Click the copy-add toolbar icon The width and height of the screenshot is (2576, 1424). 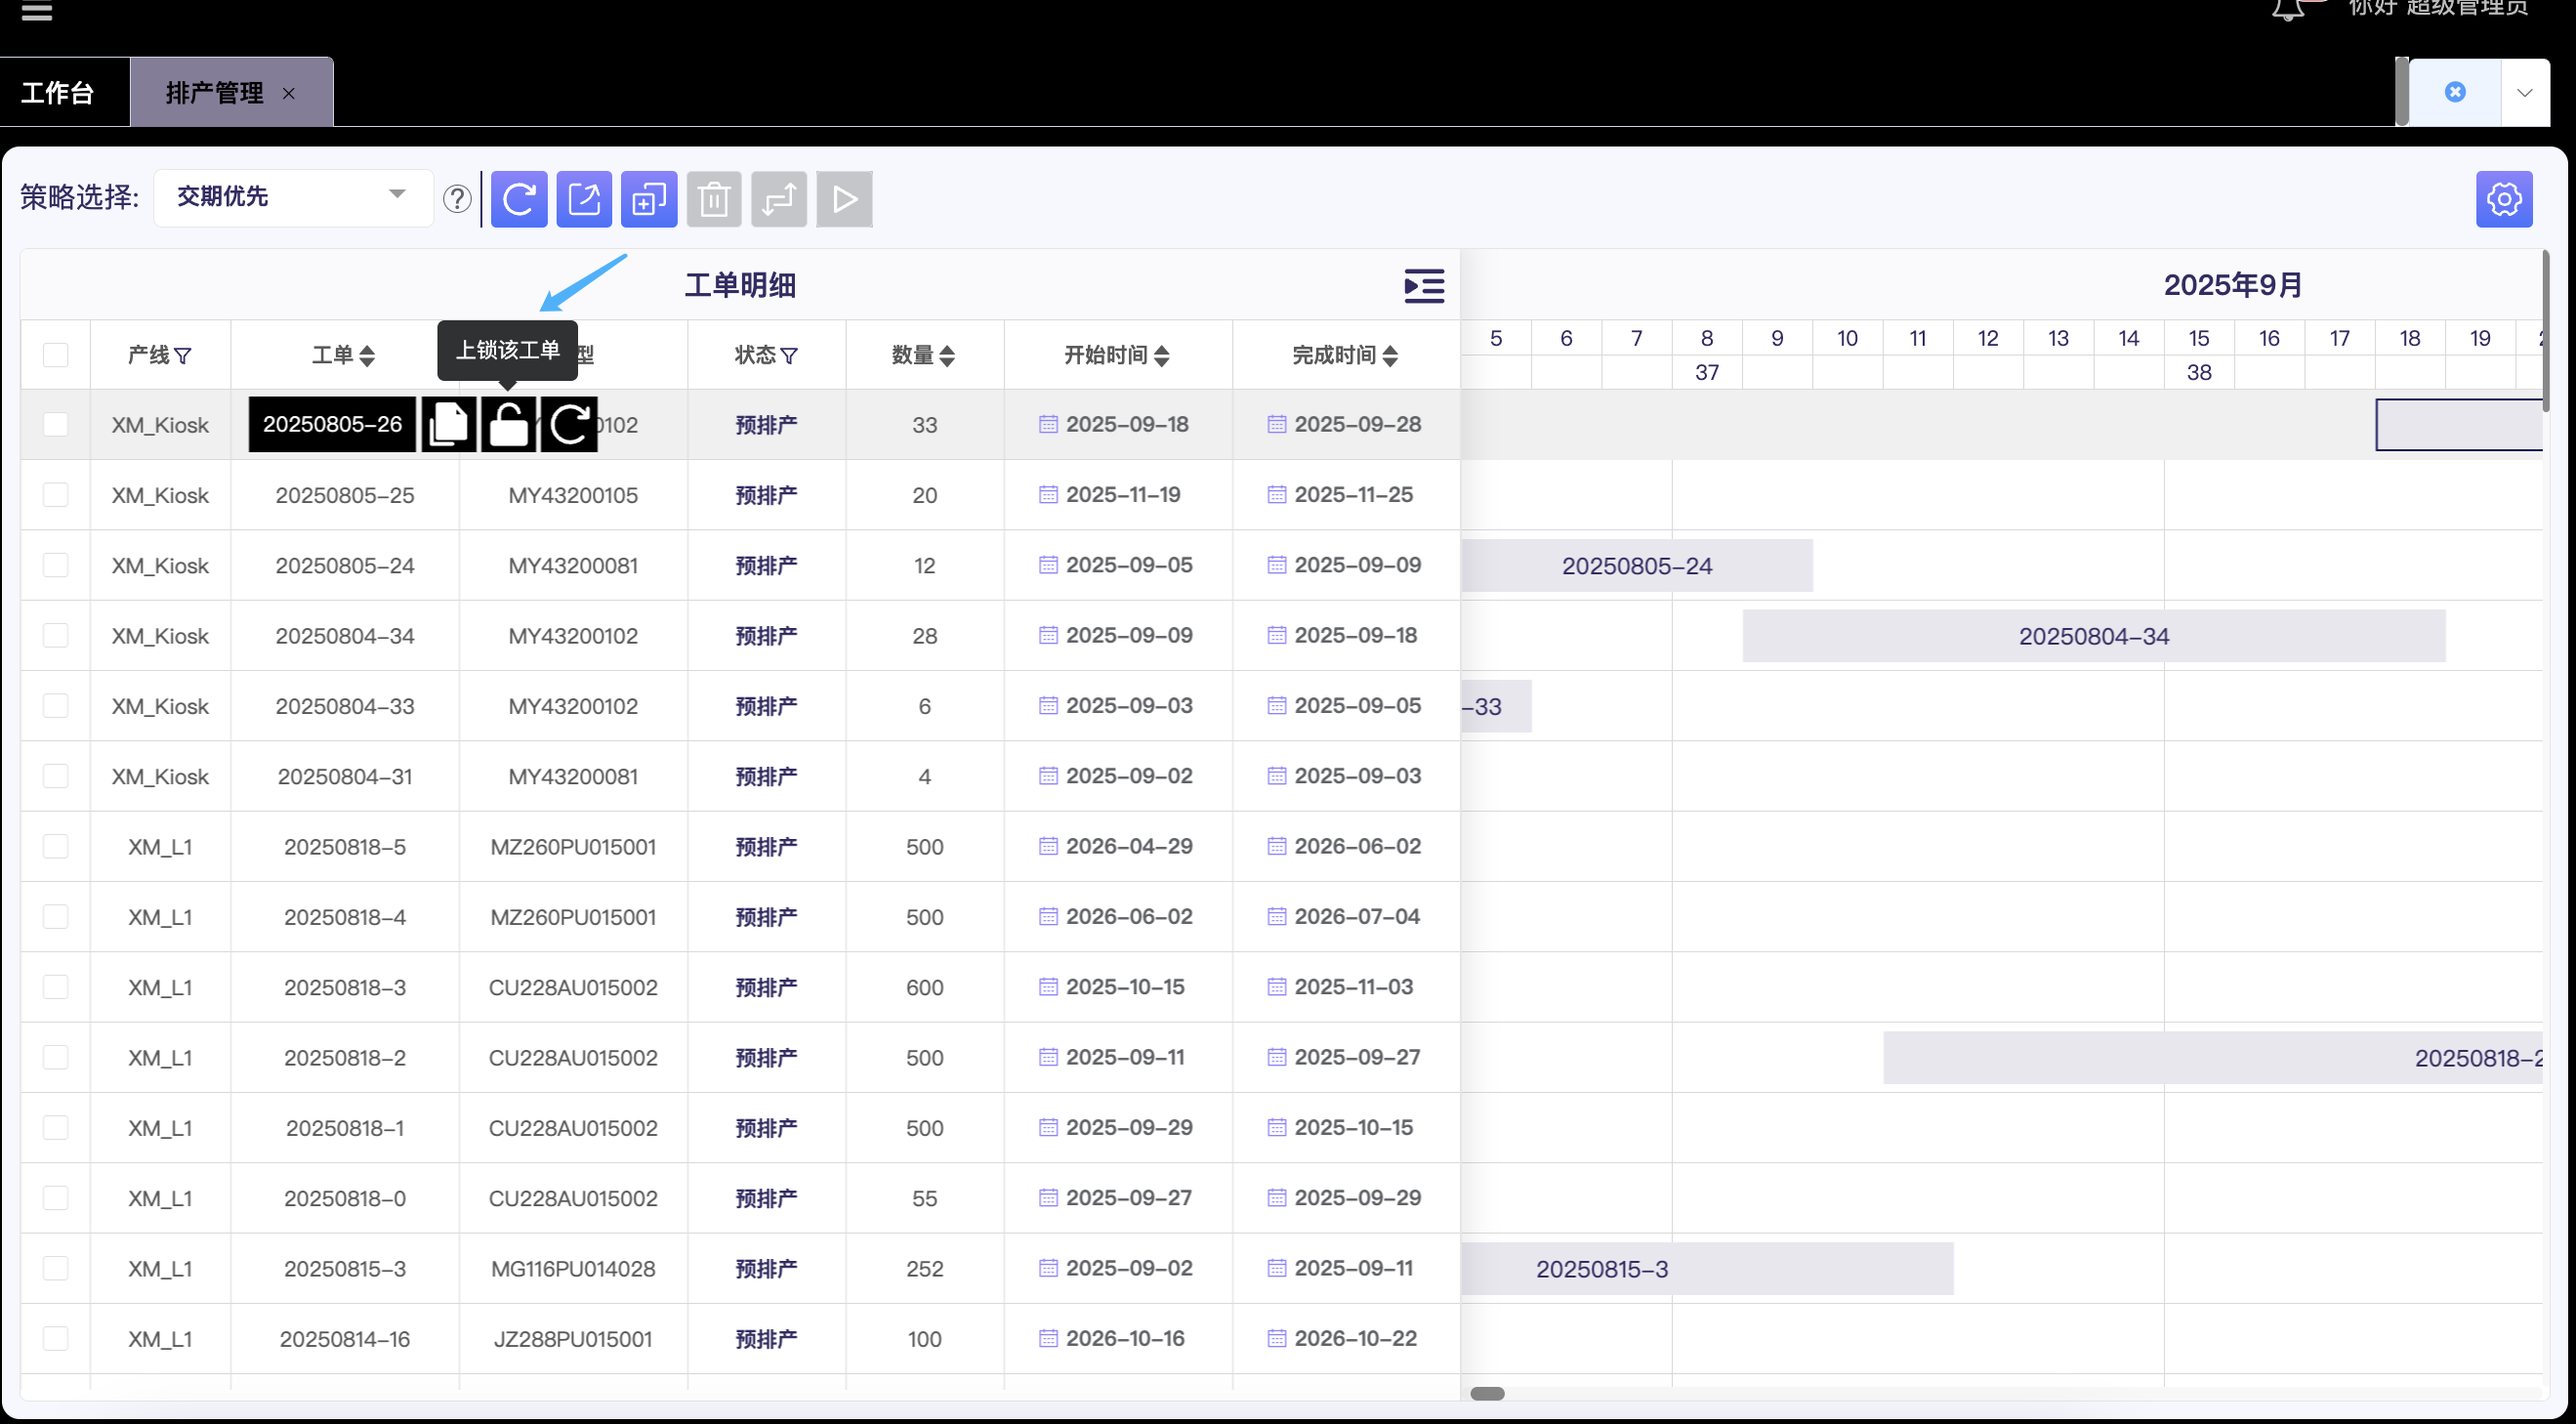click(649, 199)
